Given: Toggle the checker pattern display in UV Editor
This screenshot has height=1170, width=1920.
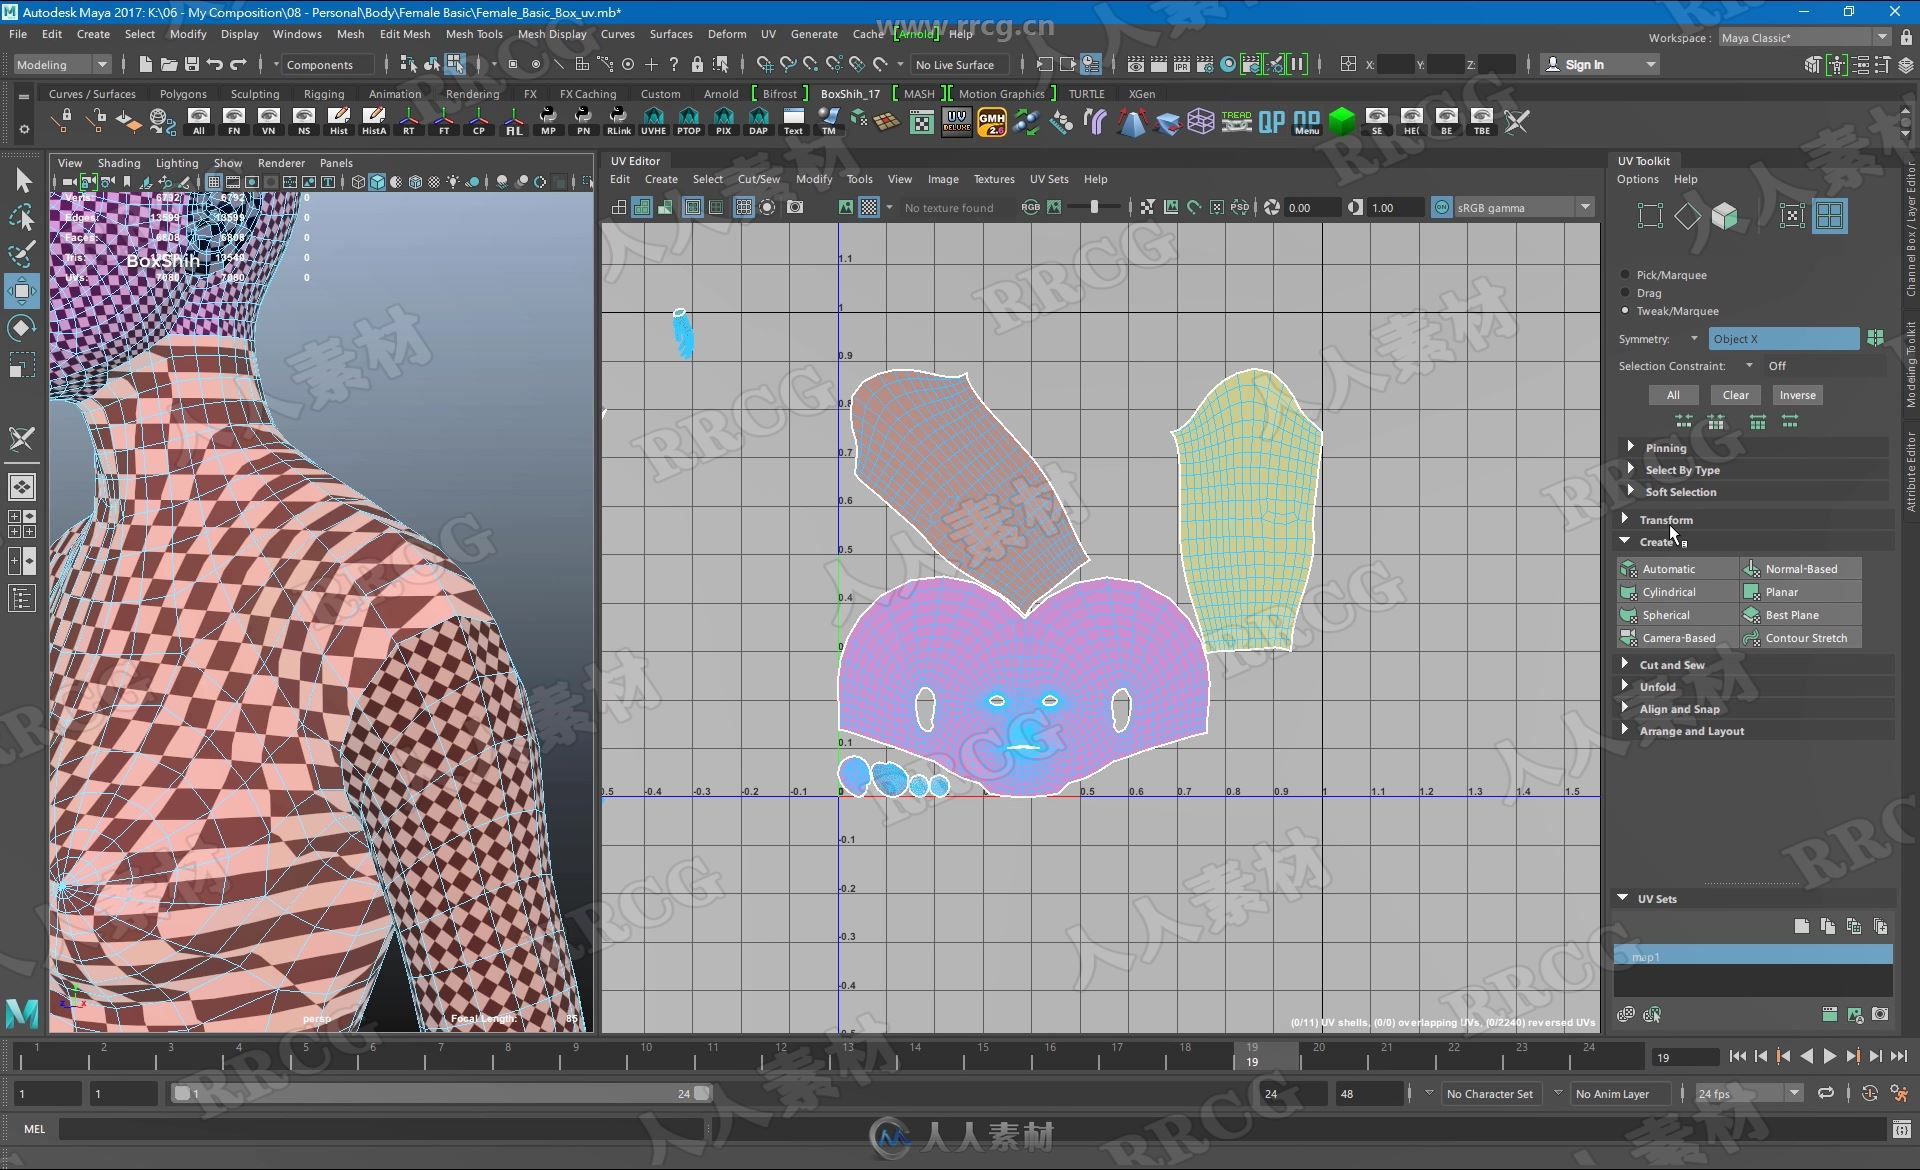Looking at the screenshot, I should coord(869,207).
